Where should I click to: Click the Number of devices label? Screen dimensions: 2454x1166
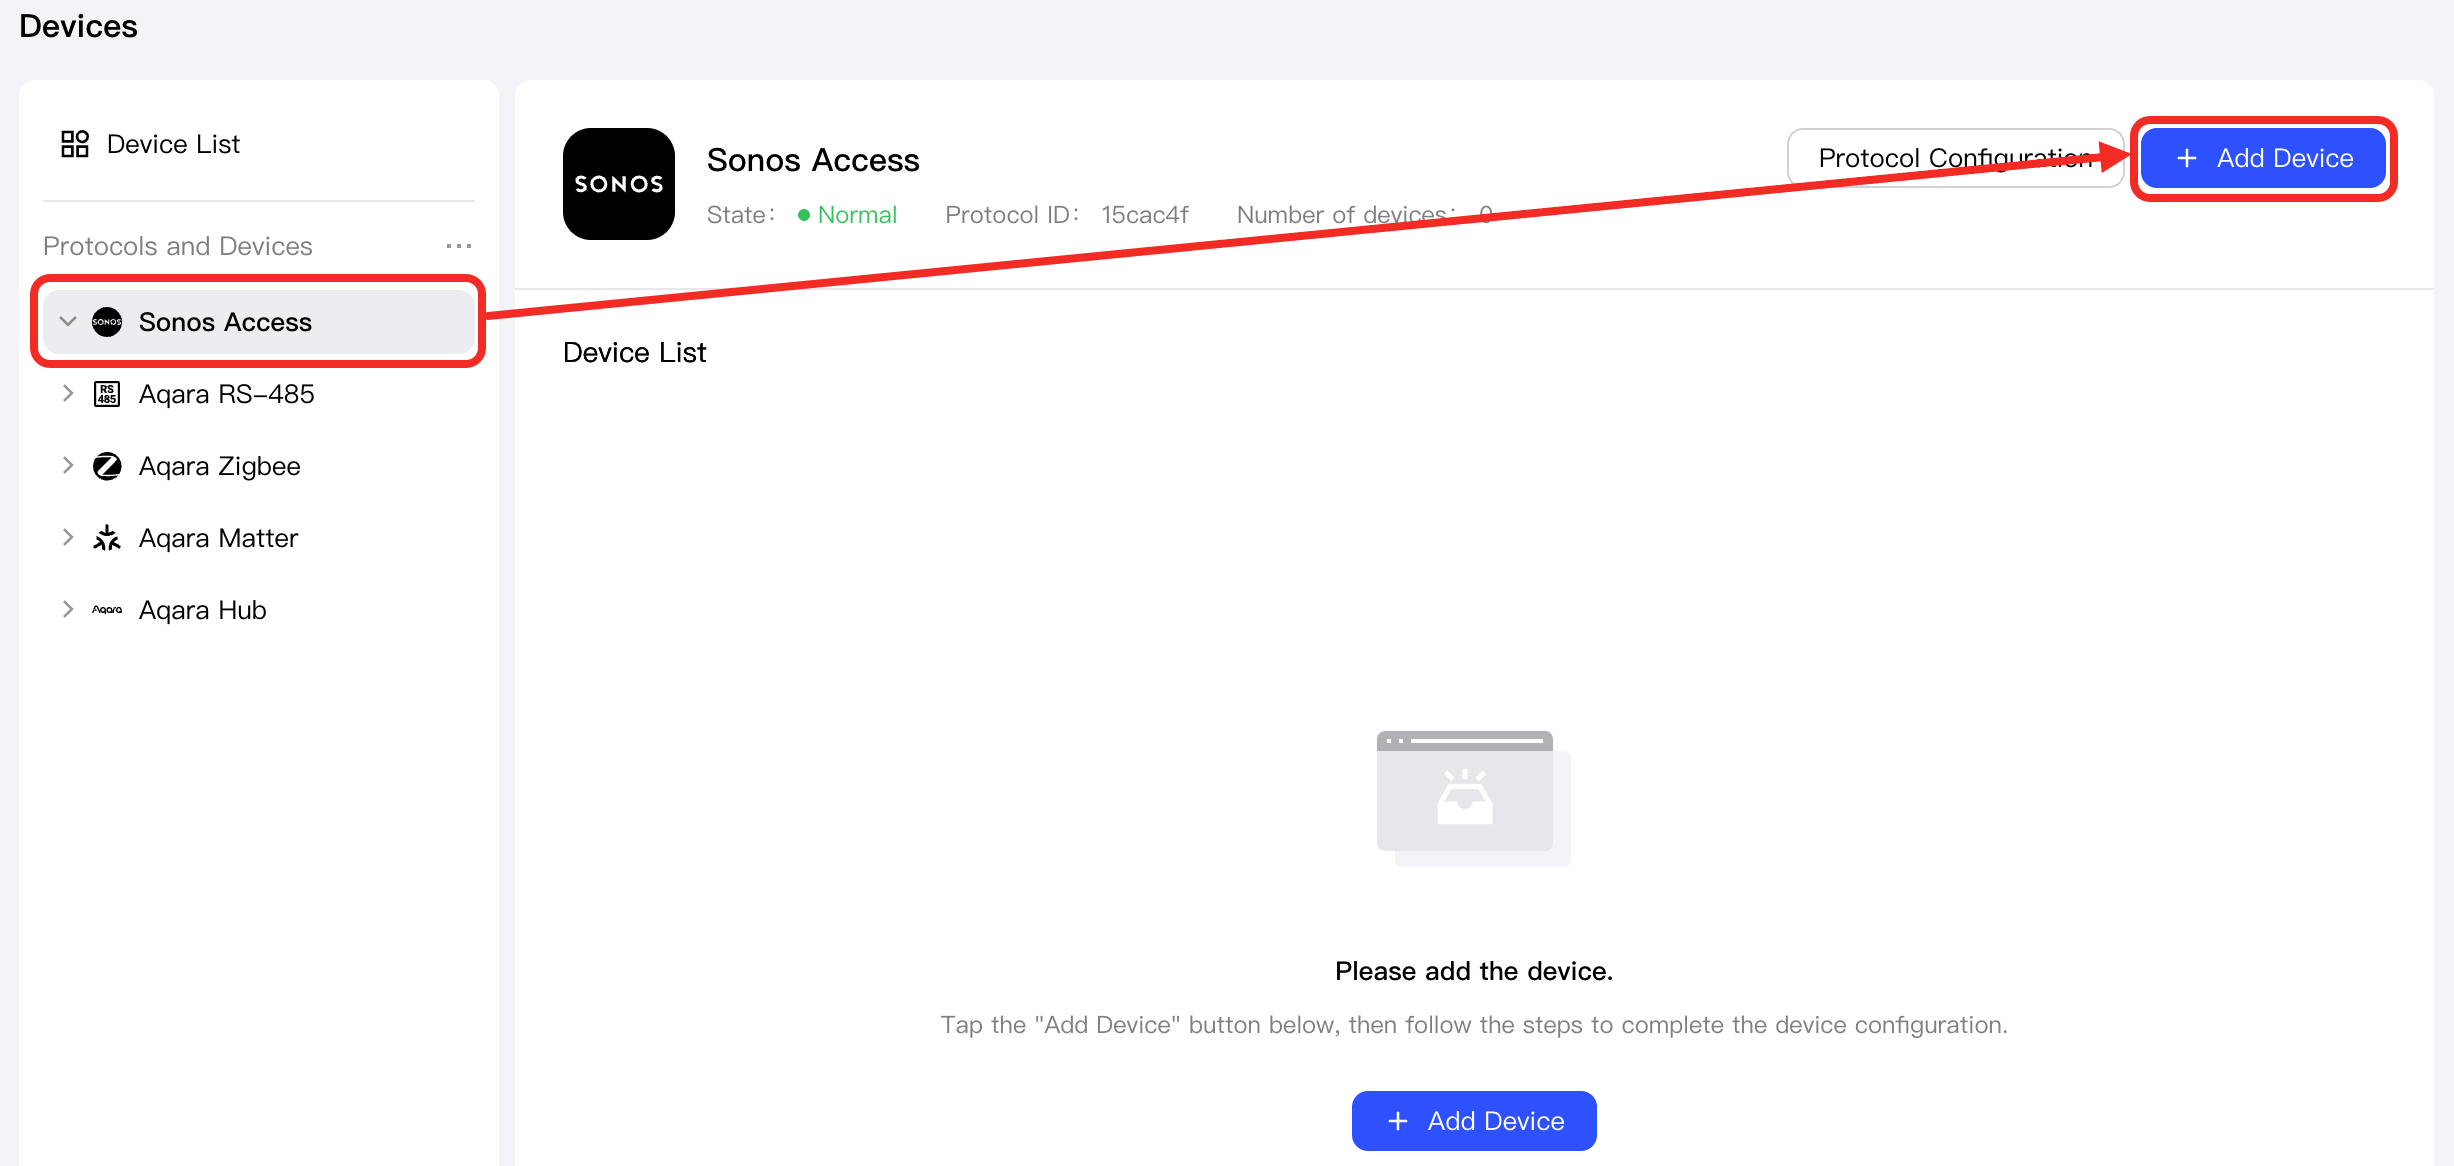click(x=1347, y=215)
